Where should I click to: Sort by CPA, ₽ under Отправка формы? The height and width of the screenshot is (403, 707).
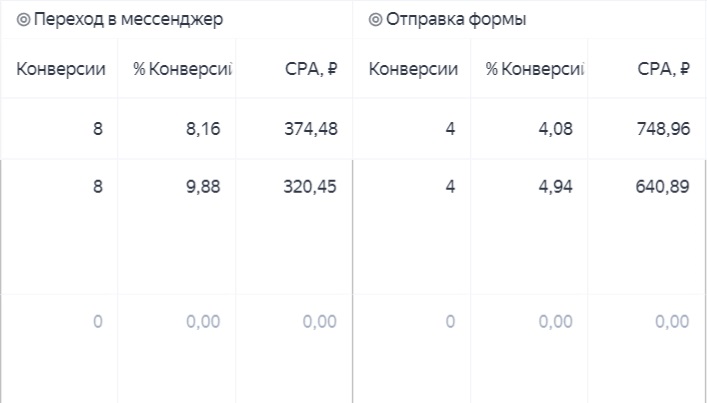(664, 69)
